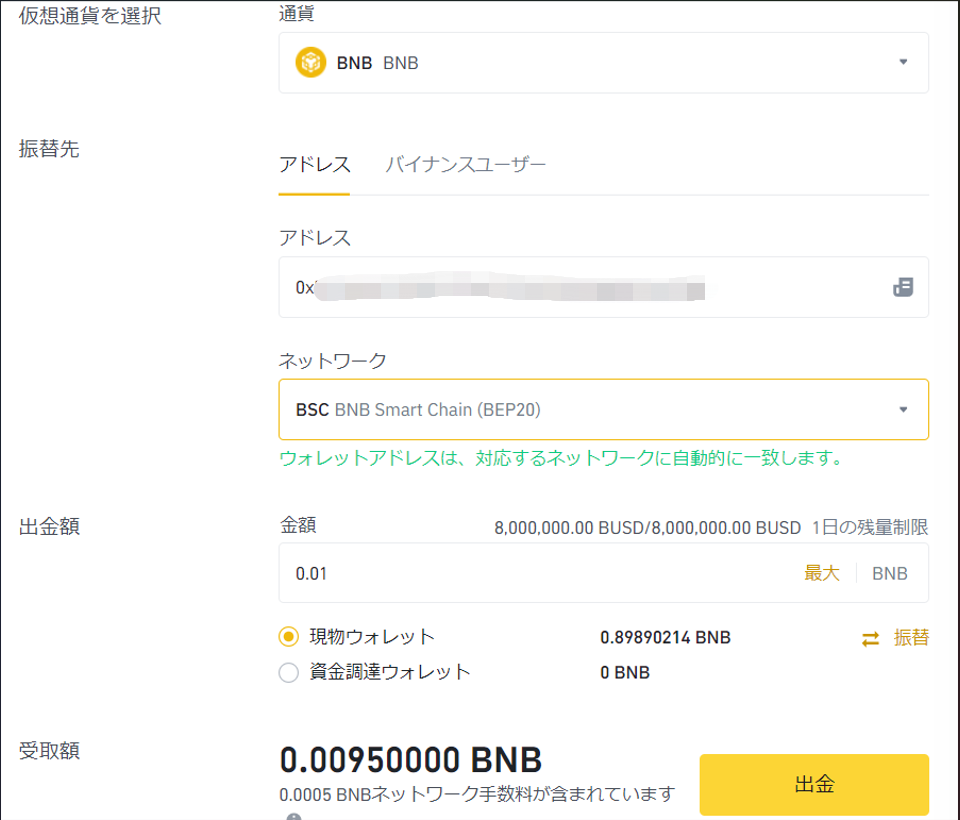Click the green ウォレットアドレスは notice text
Image resolution: width=960 pixels, height=820 pixels.
click(562, 458)
